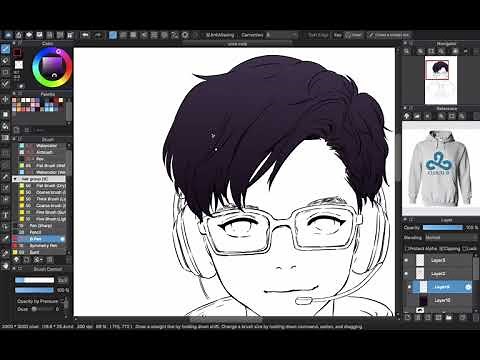Click the Draw a curve snap button
This screenshot has width=480, height=360.
389,35
